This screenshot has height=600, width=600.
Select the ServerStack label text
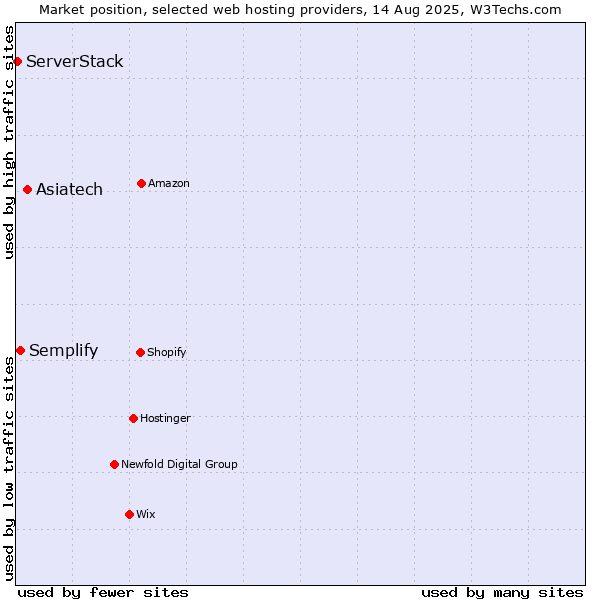[x=75, y=61]
